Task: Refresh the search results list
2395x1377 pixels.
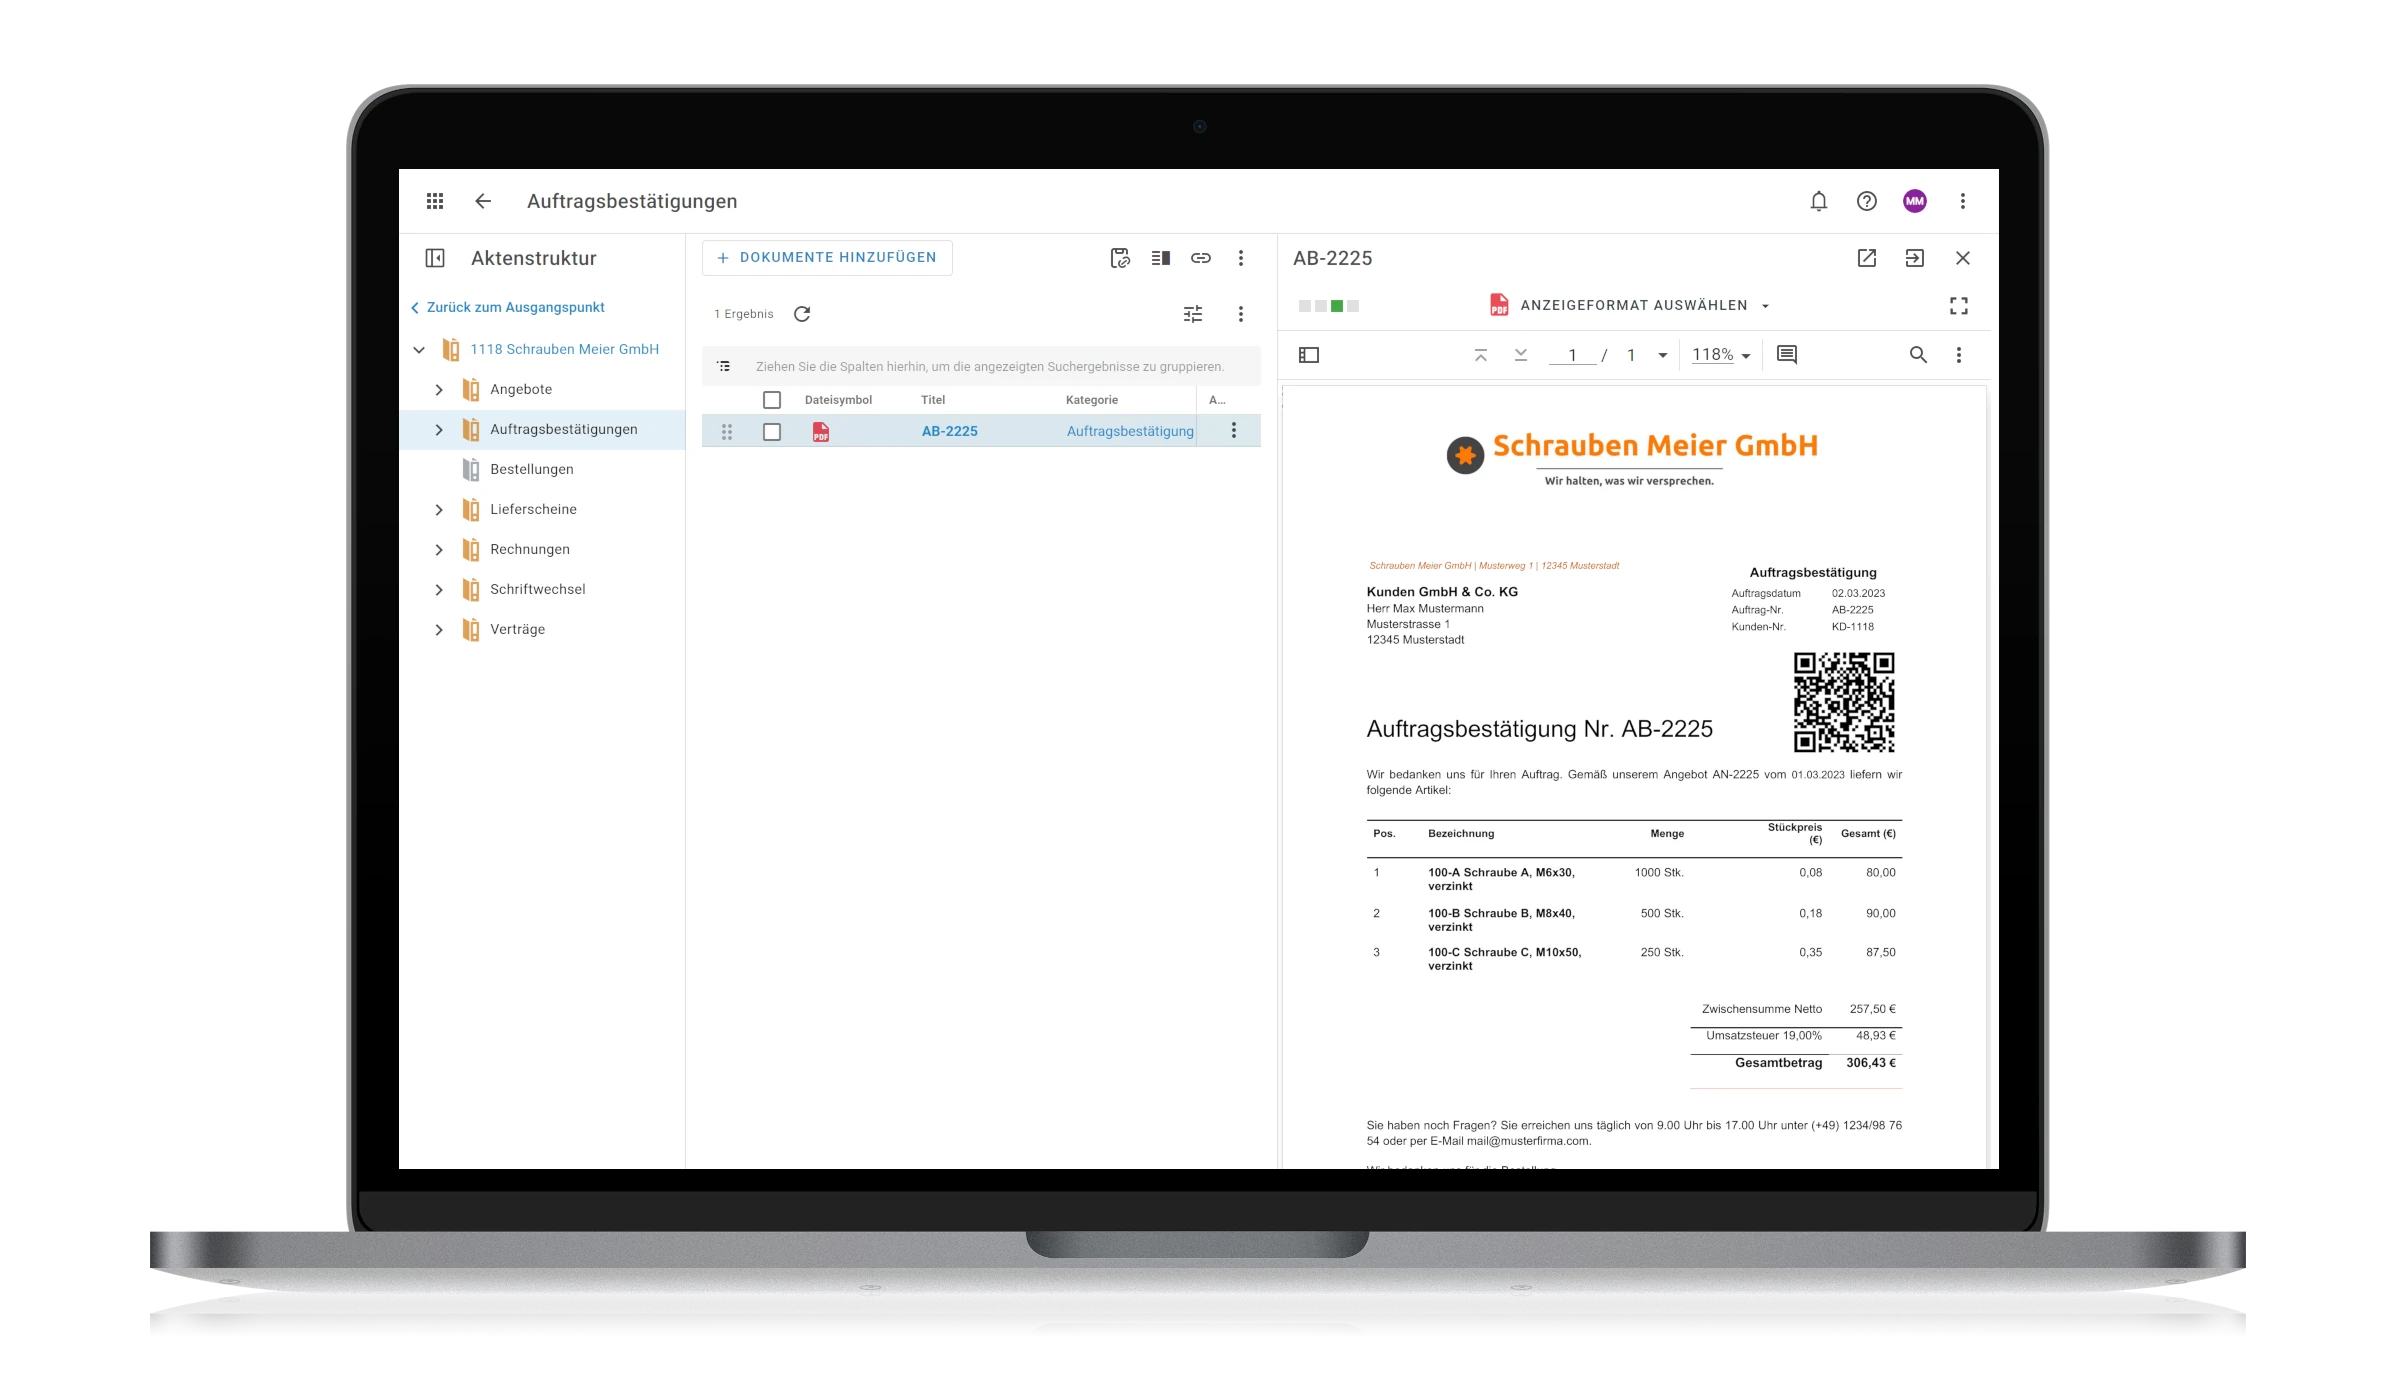Action: [x=802, y=314]
